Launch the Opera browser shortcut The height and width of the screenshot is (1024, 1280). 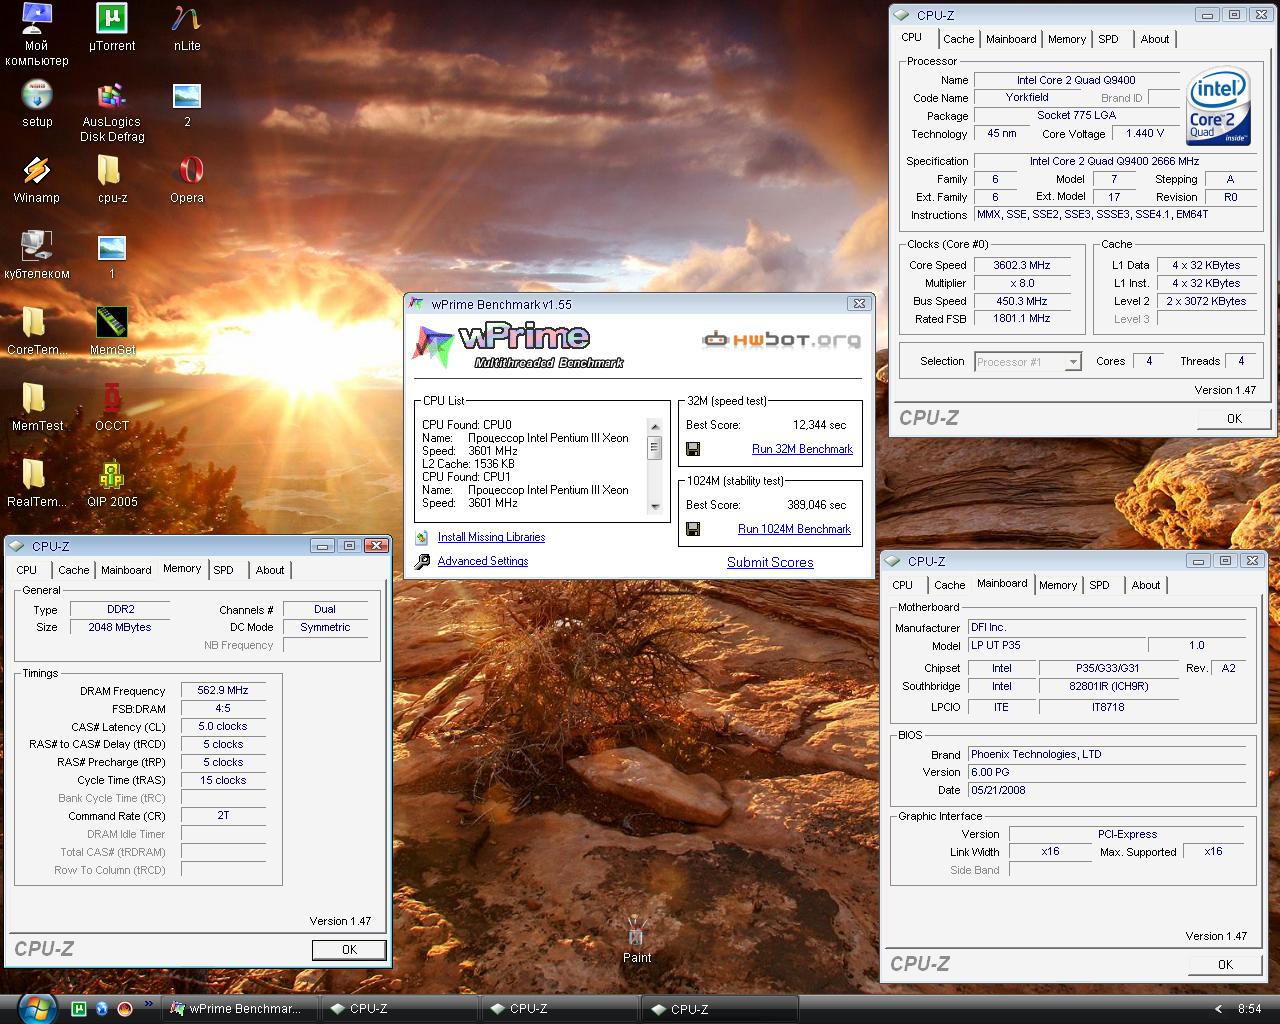click(187, 180)
